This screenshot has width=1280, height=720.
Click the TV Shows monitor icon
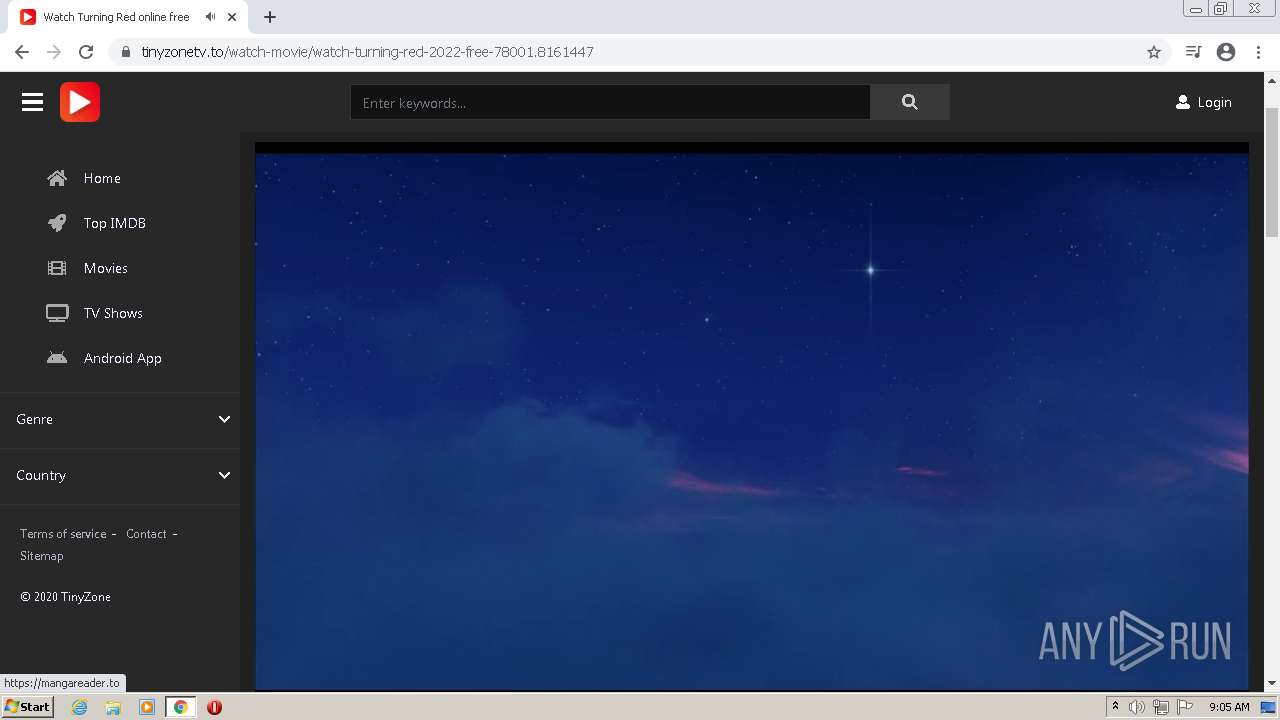pyautogui.click(x=57, y=313)
